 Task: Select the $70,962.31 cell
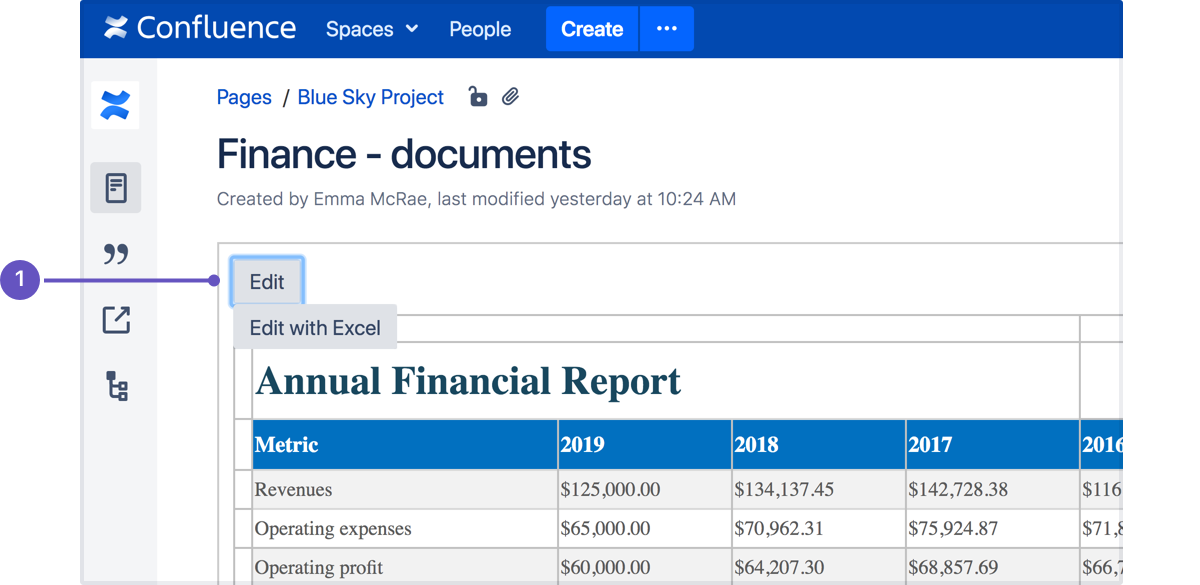[819, 528]
